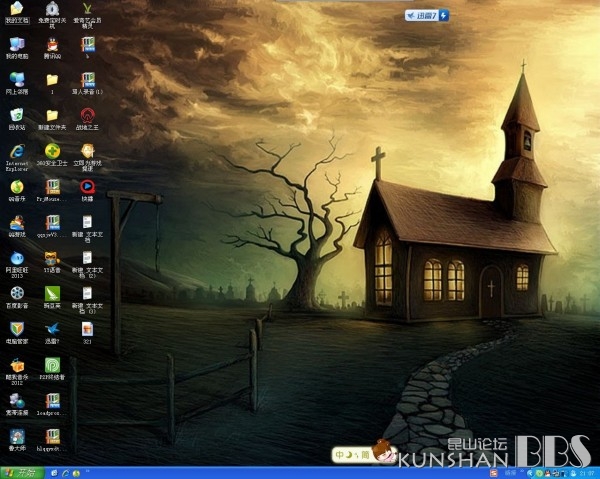
Task: Open the green Y icon at the top of the desktop
Action: 87,15
